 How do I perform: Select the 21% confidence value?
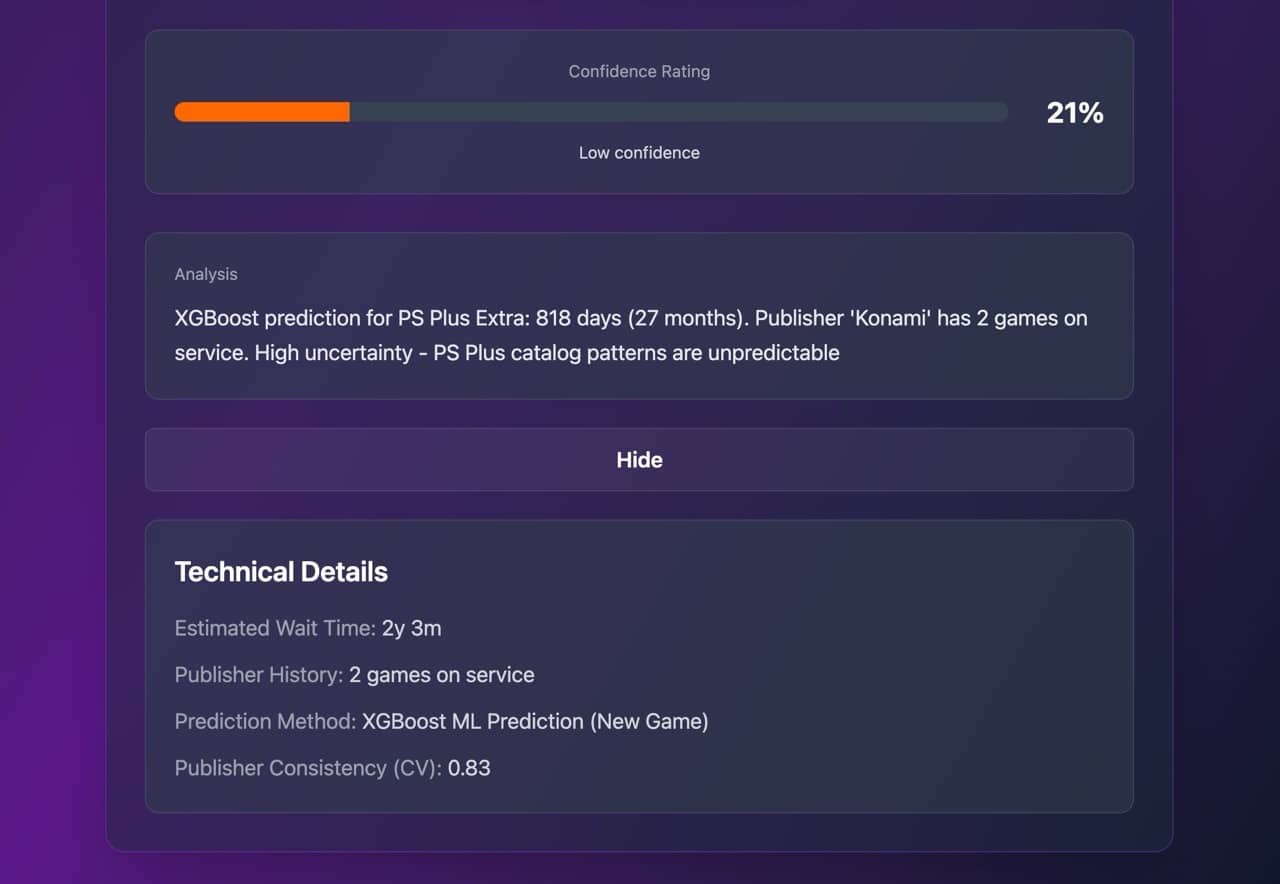coord(1074,113)
